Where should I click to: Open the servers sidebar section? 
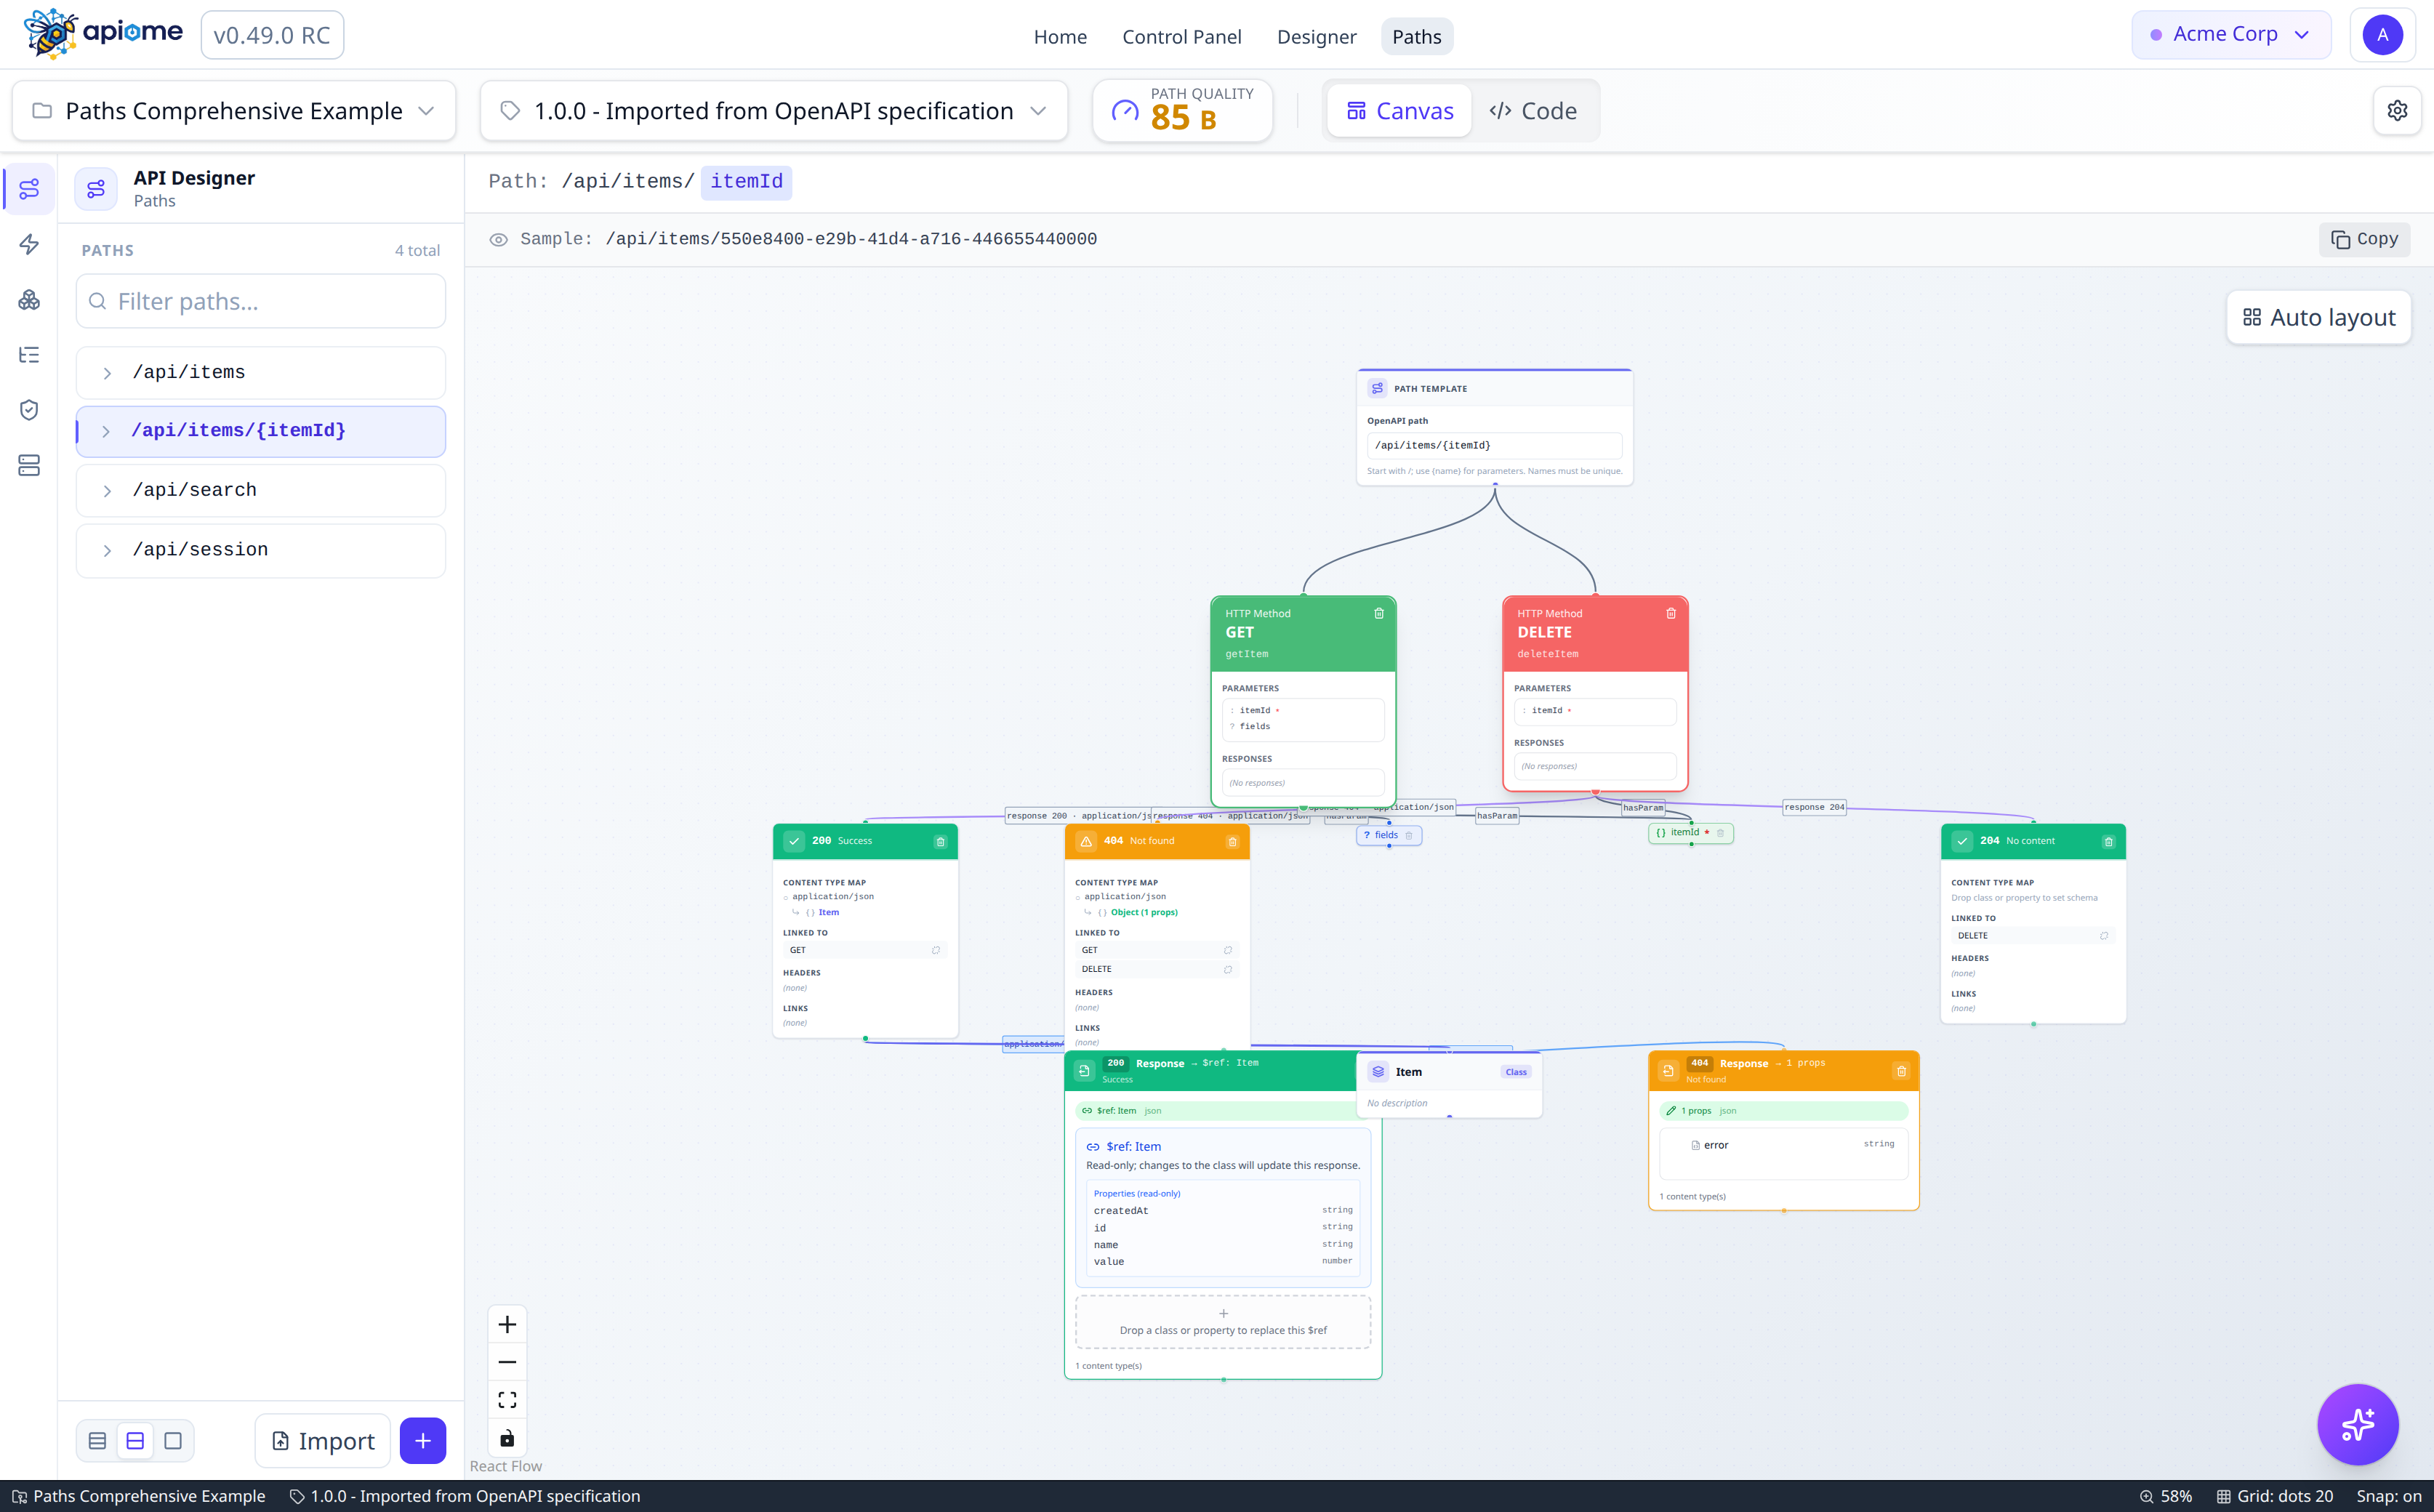tap(29, 465)
